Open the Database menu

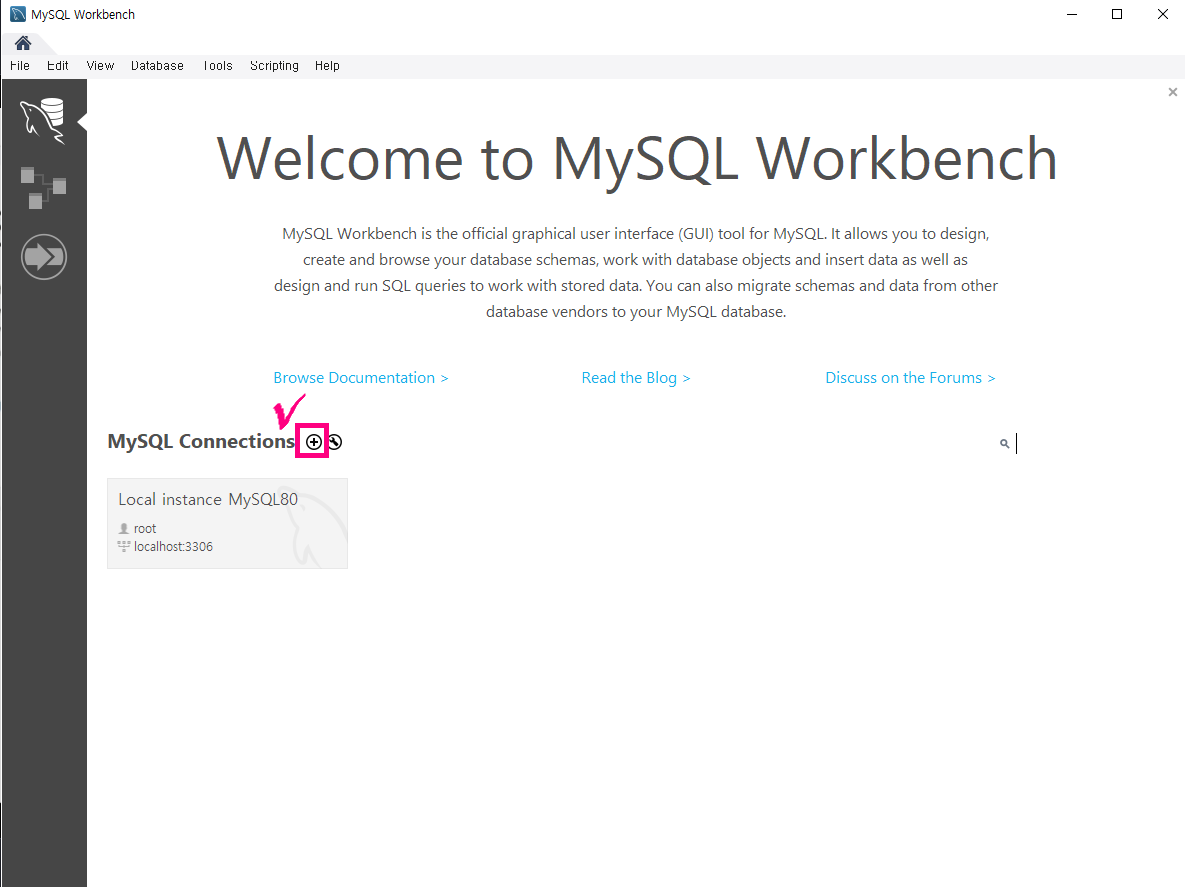click(157, 66)
